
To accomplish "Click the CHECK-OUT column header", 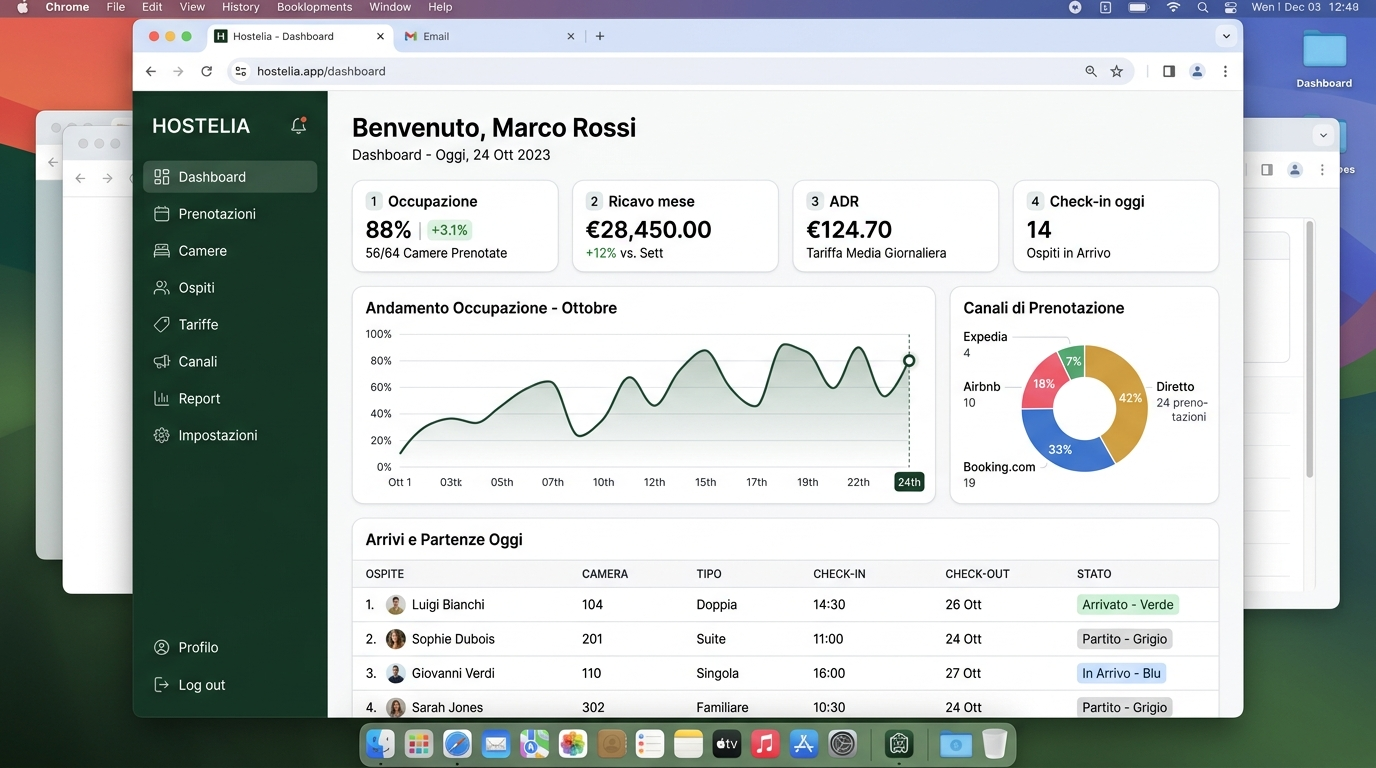I will click(x=977, y=574).
